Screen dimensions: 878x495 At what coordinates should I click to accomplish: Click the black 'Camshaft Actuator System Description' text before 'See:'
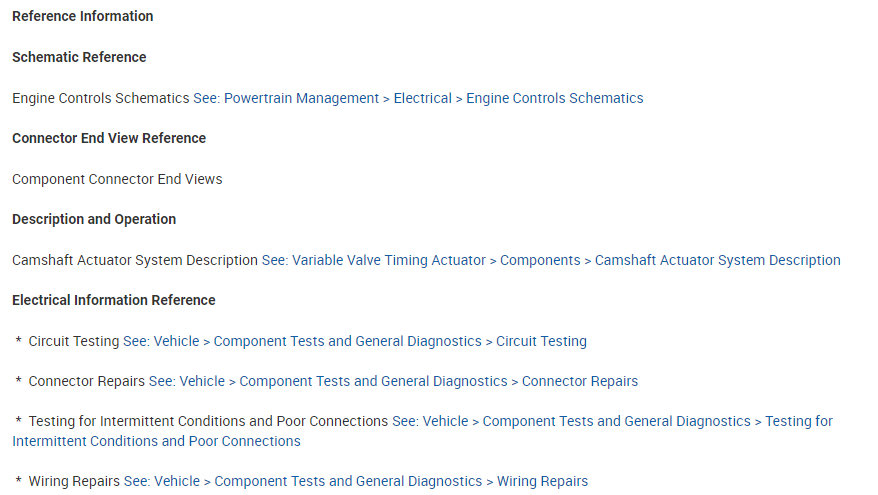[135, 260]
